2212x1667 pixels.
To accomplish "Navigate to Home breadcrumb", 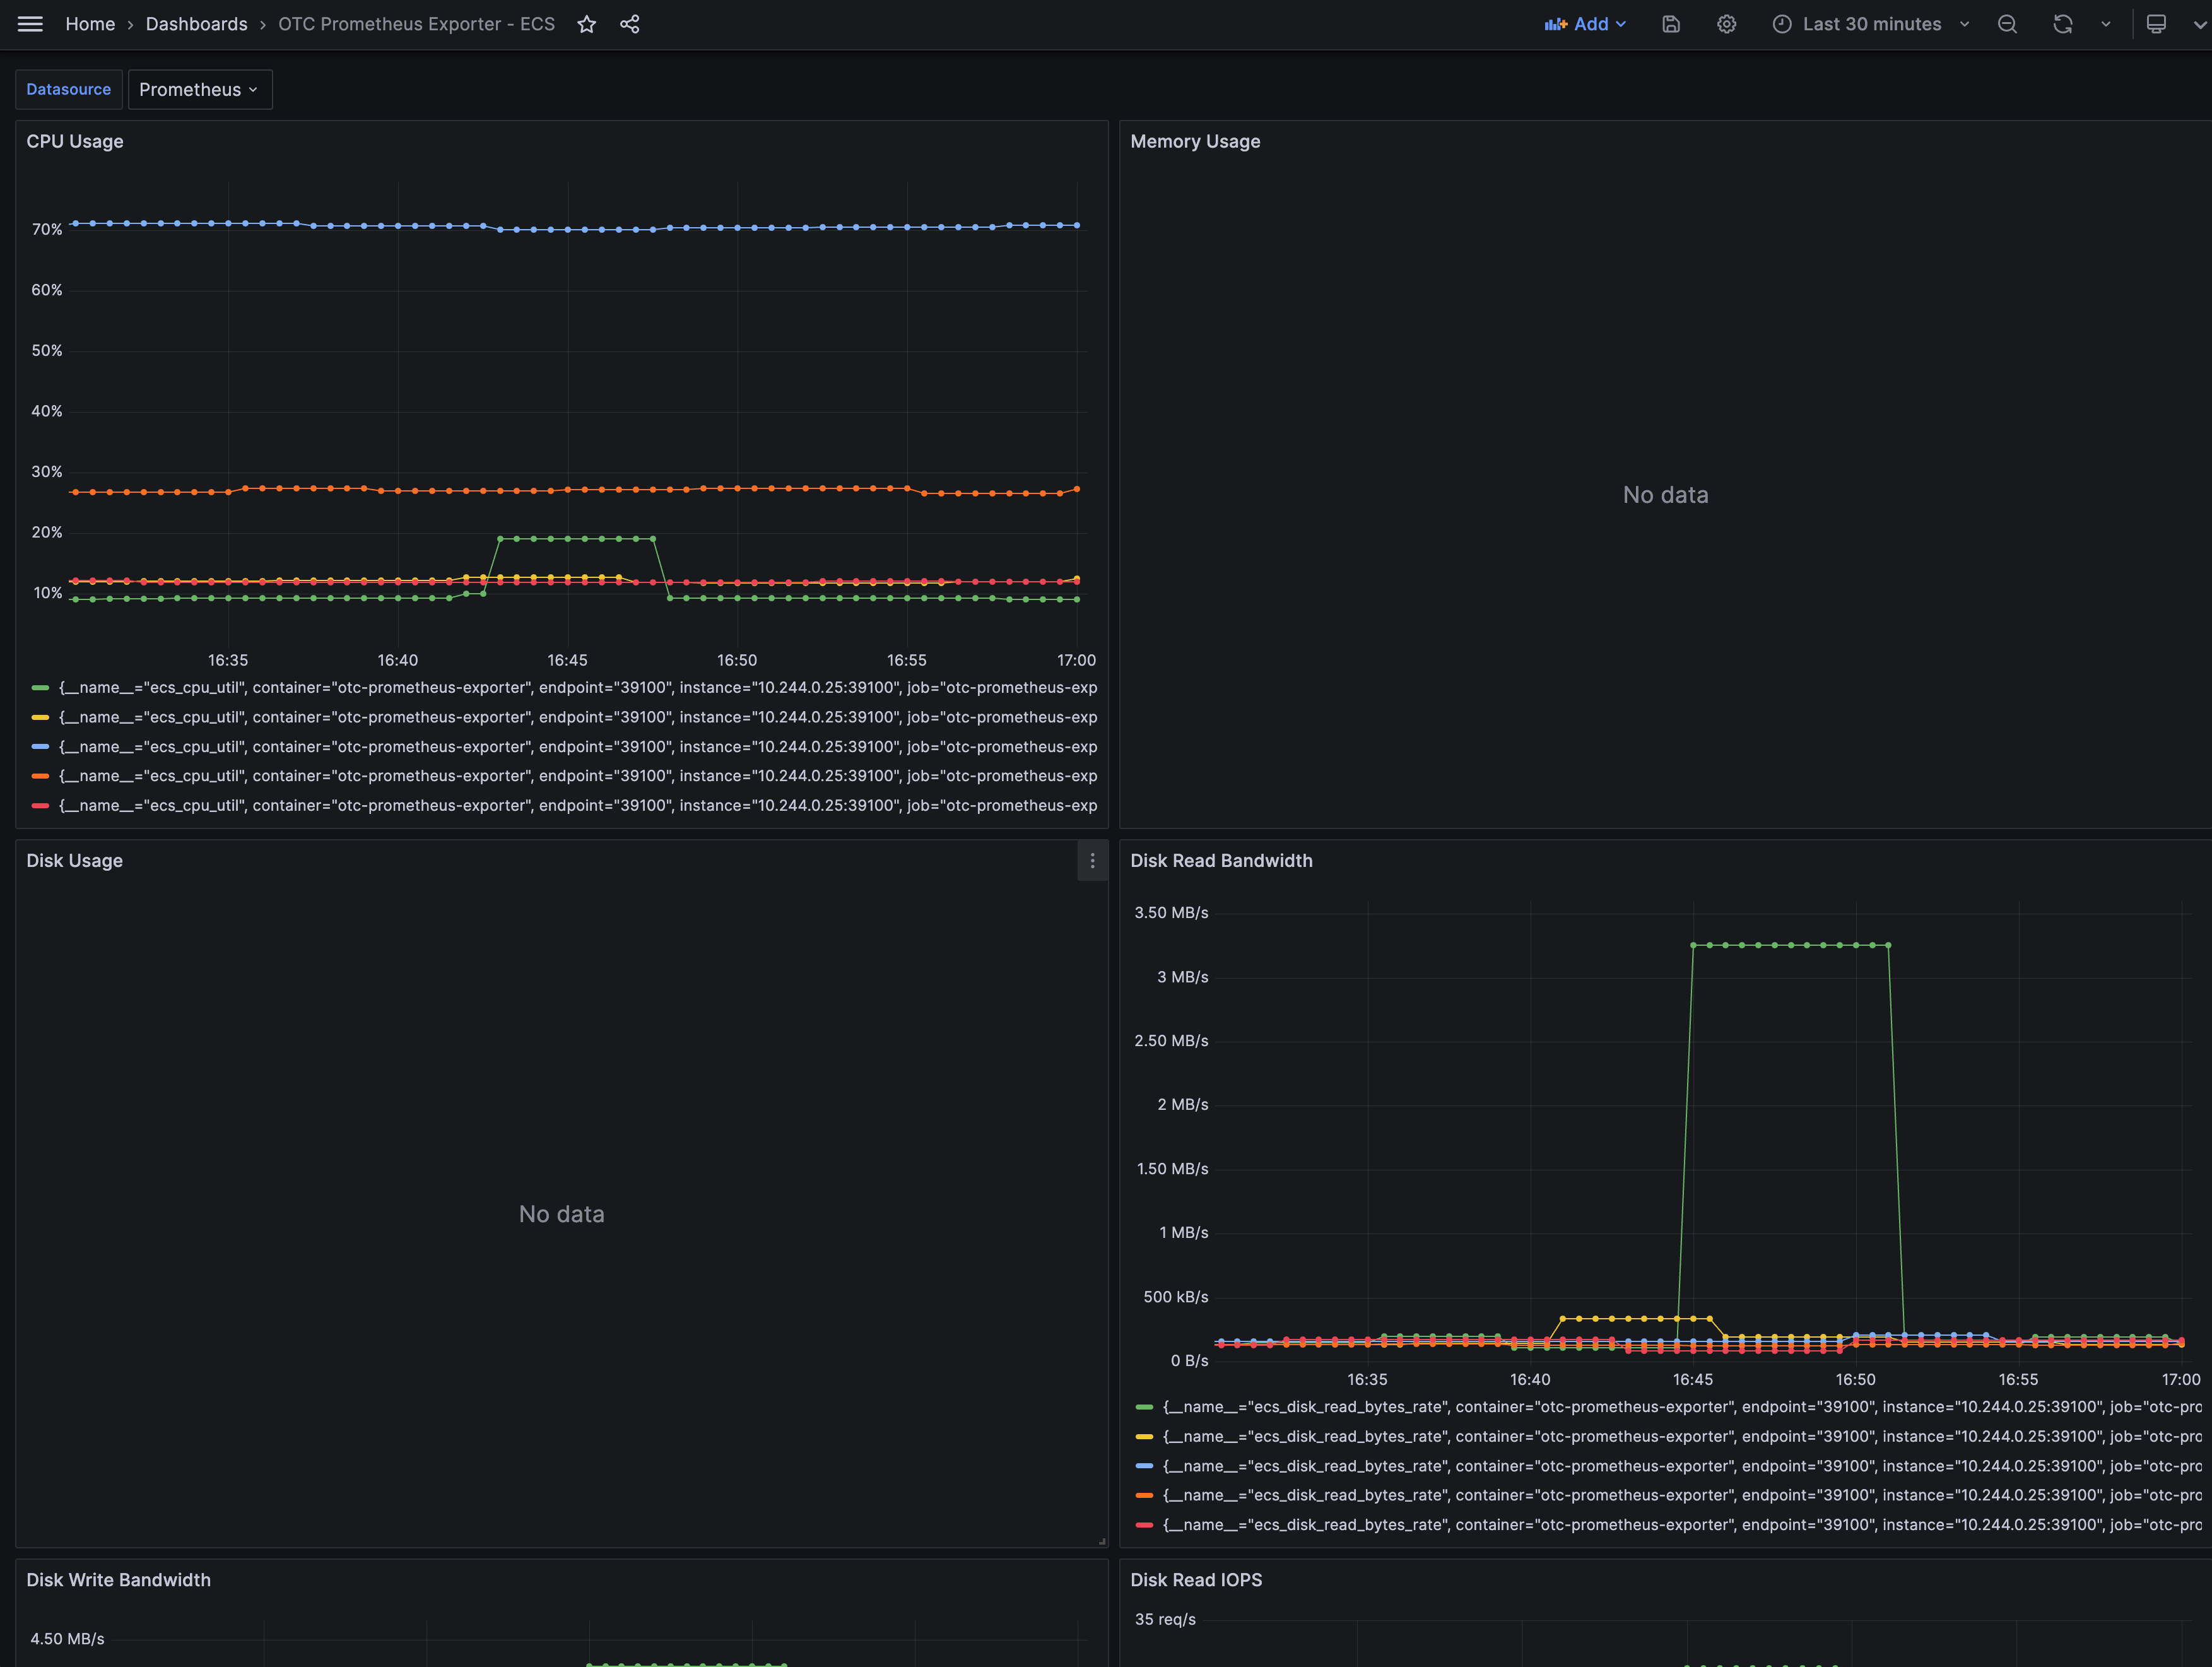I will (90, 24).
